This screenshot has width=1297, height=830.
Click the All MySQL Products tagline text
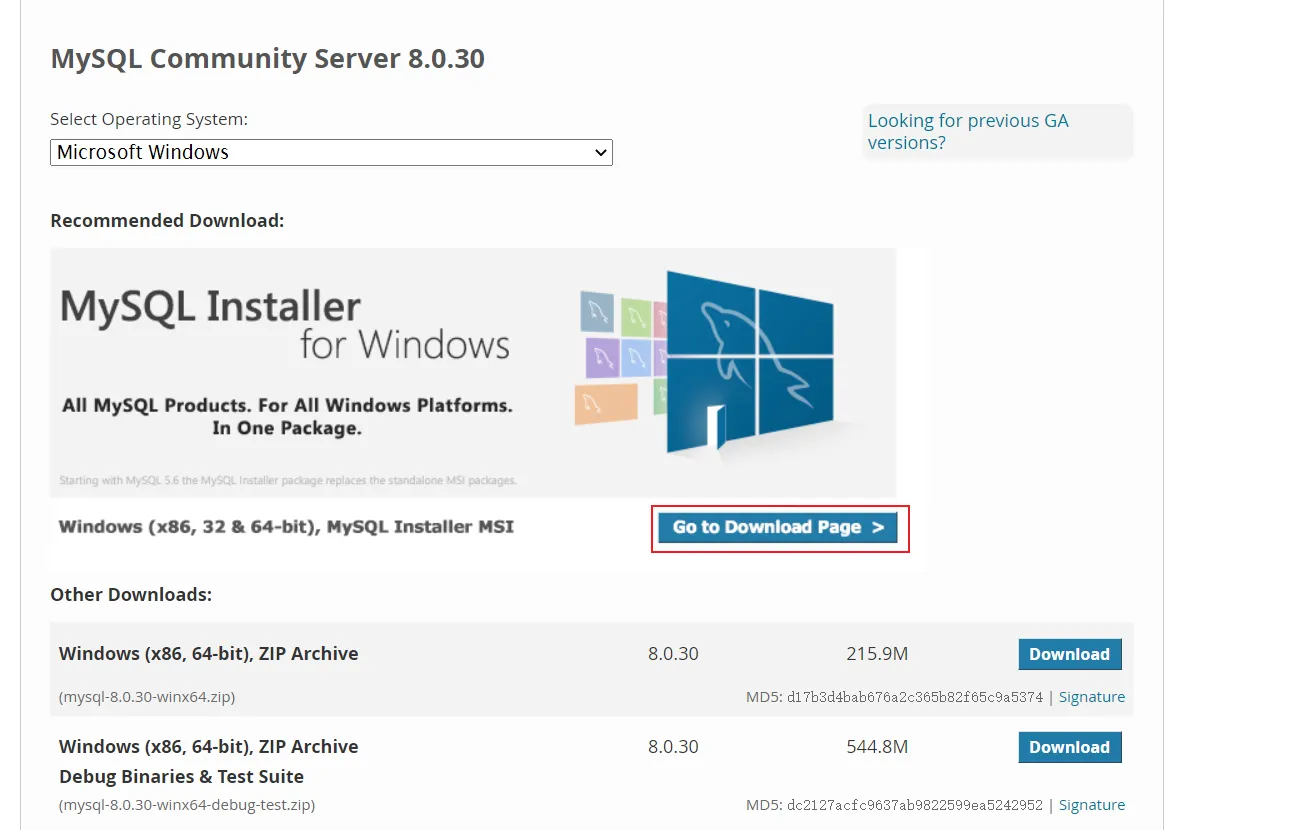[287, 417]
